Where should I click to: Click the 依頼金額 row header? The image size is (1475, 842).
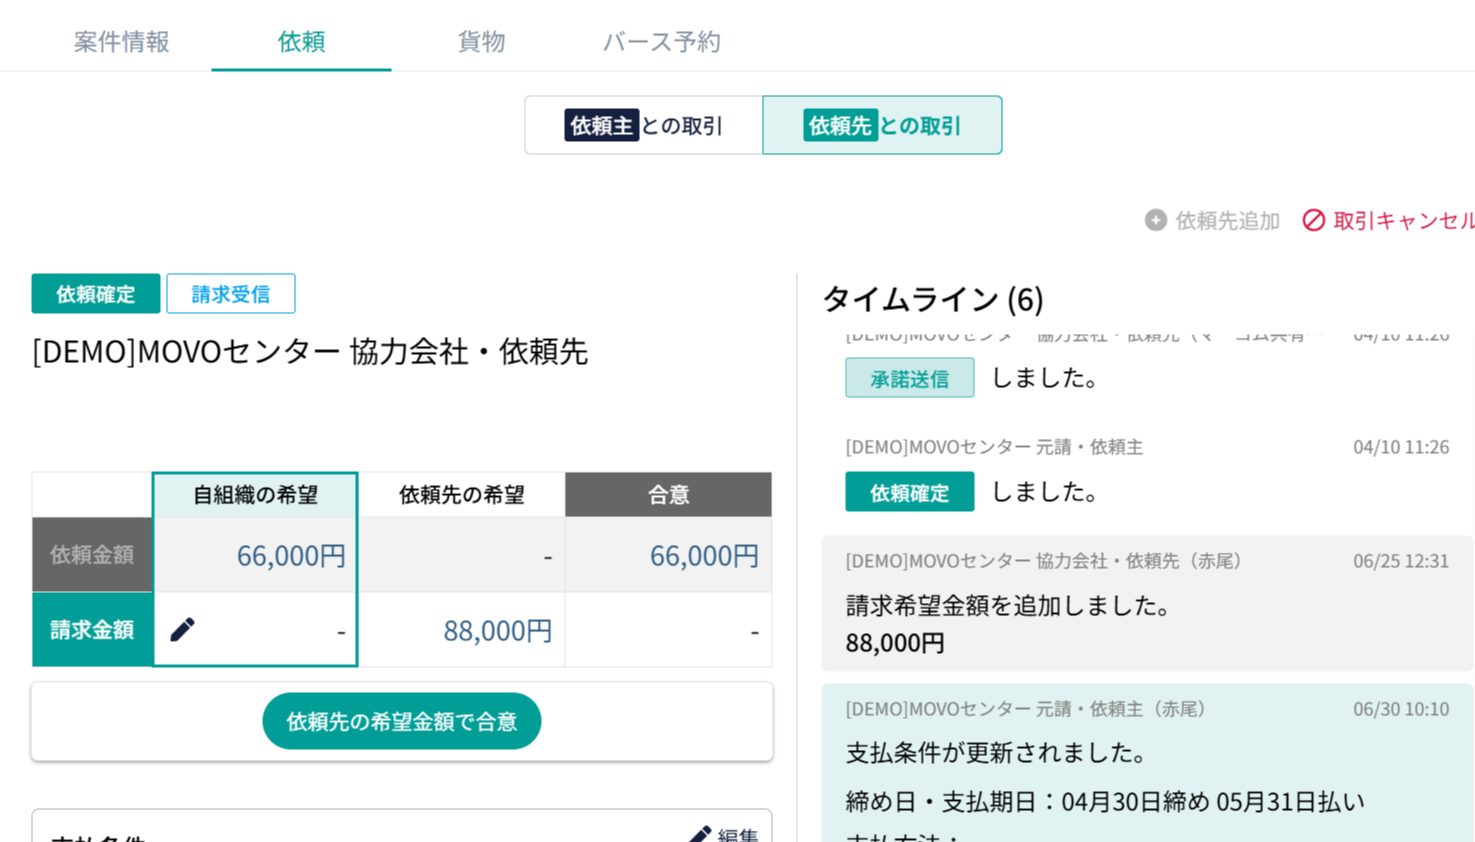click(92, 555)
